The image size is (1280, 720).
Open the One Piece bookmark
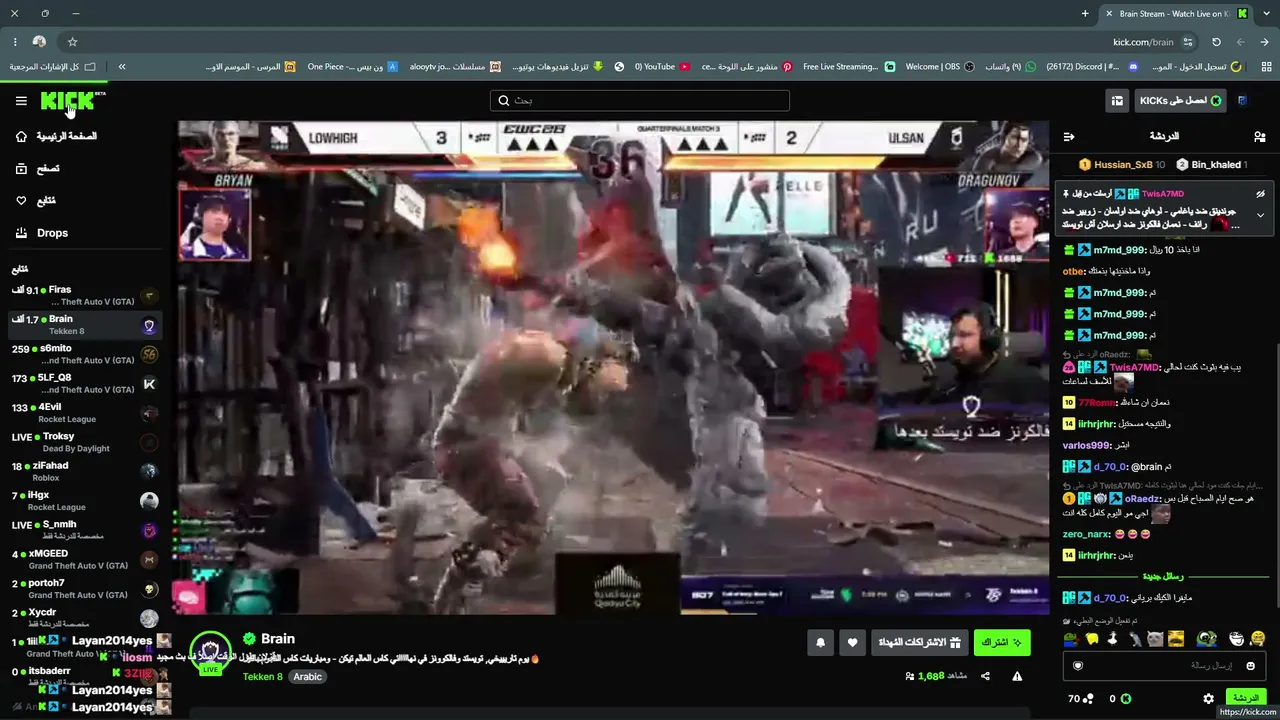[353, 67]
